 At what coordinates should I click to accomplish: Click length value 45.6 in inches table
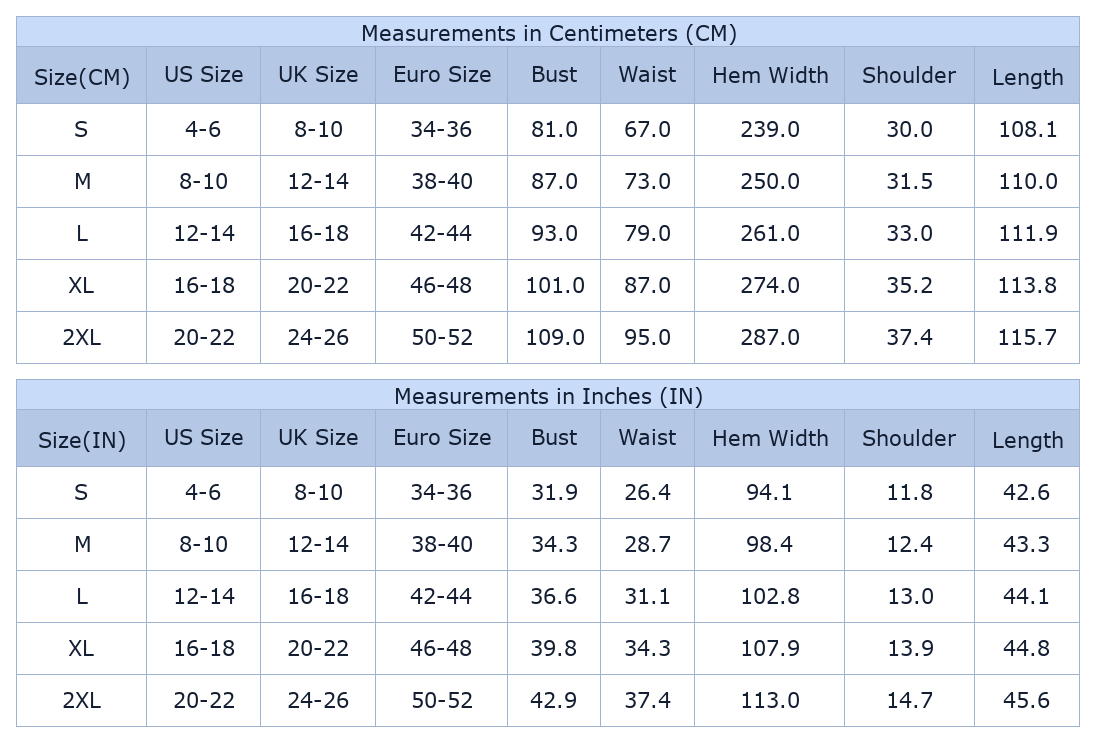click(x=1026, y=701)
